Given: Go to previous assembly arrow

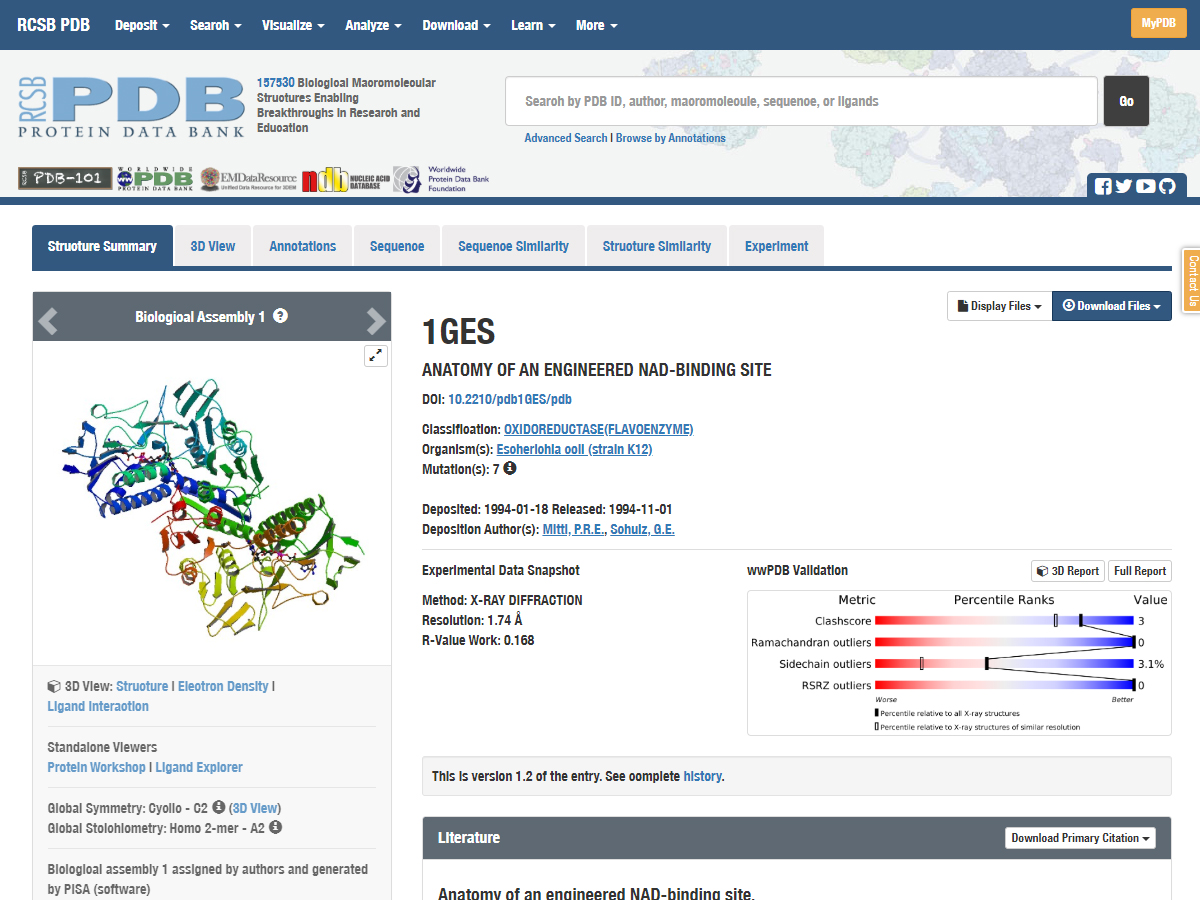Looking at the screenshot, I should point(48,320).
